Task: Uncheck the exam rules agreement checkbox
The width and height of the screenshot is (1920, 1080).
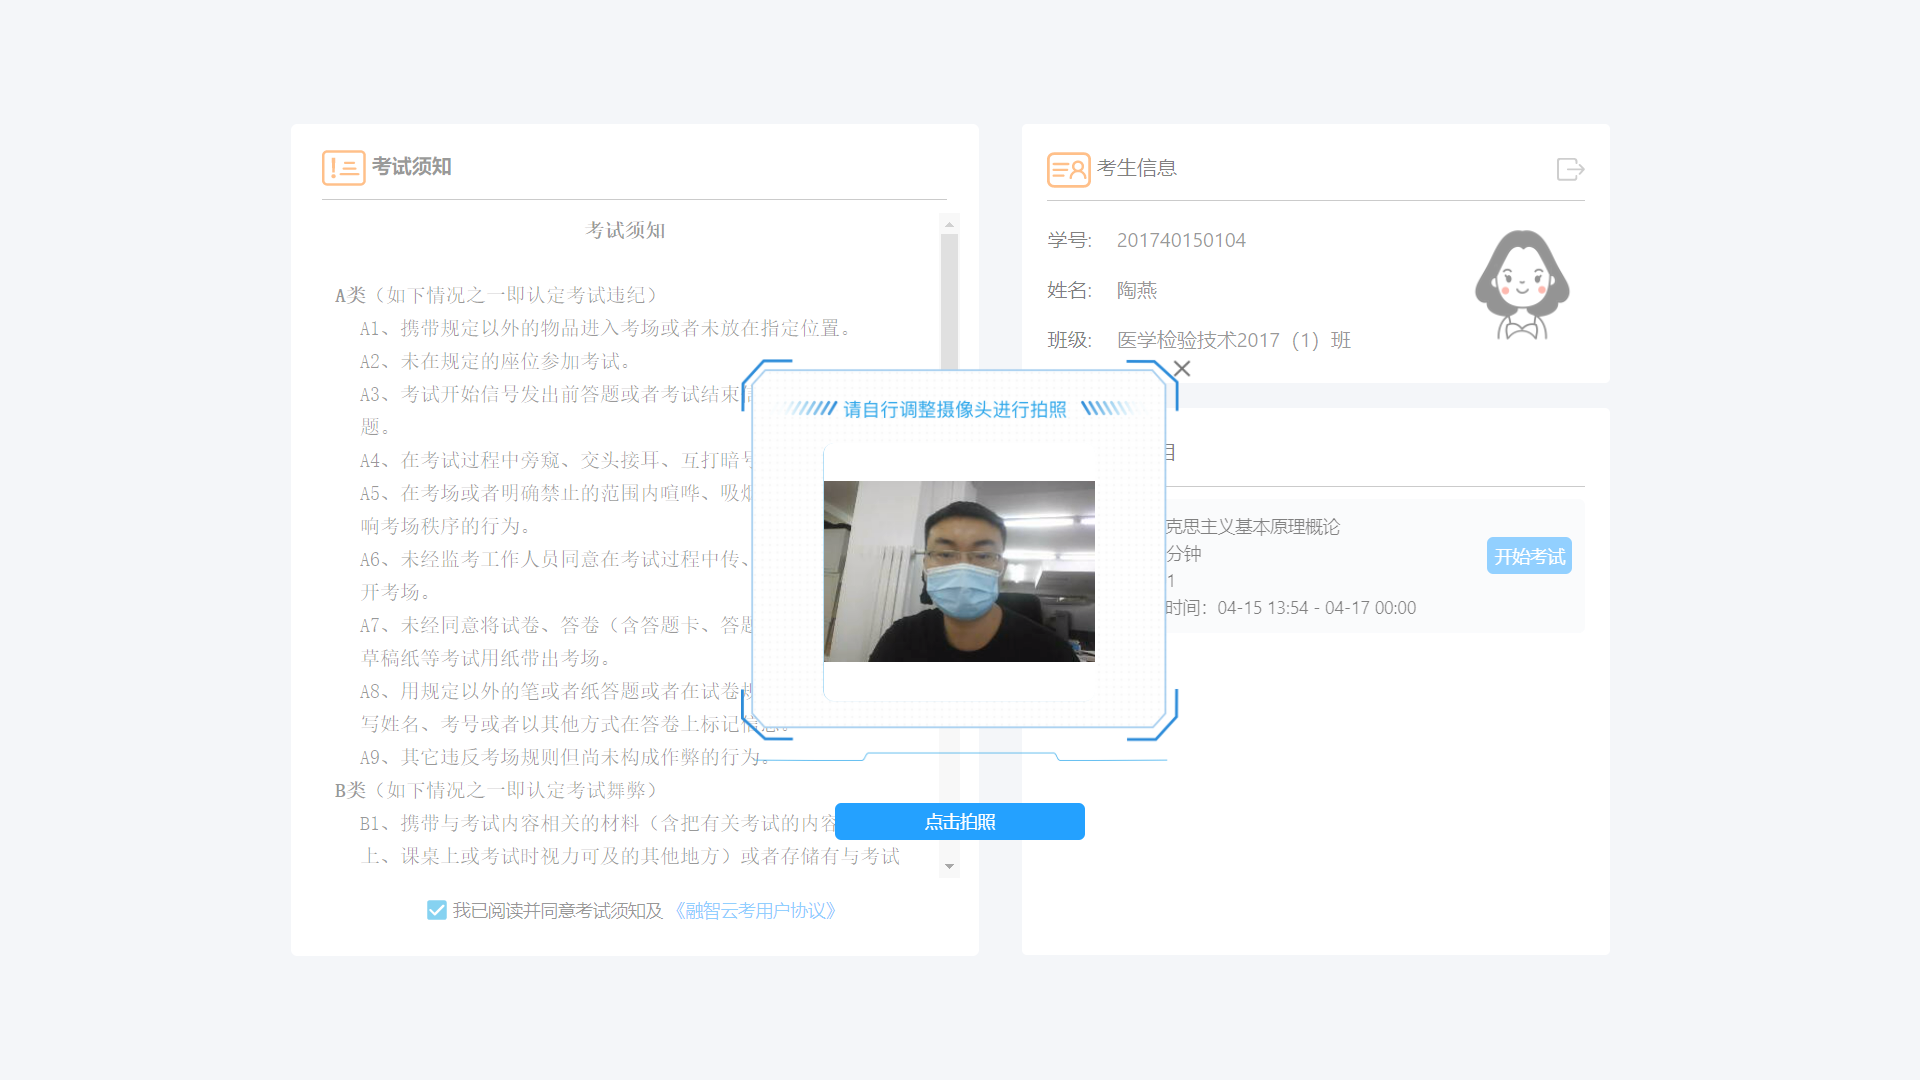Action: pos(437,910)
